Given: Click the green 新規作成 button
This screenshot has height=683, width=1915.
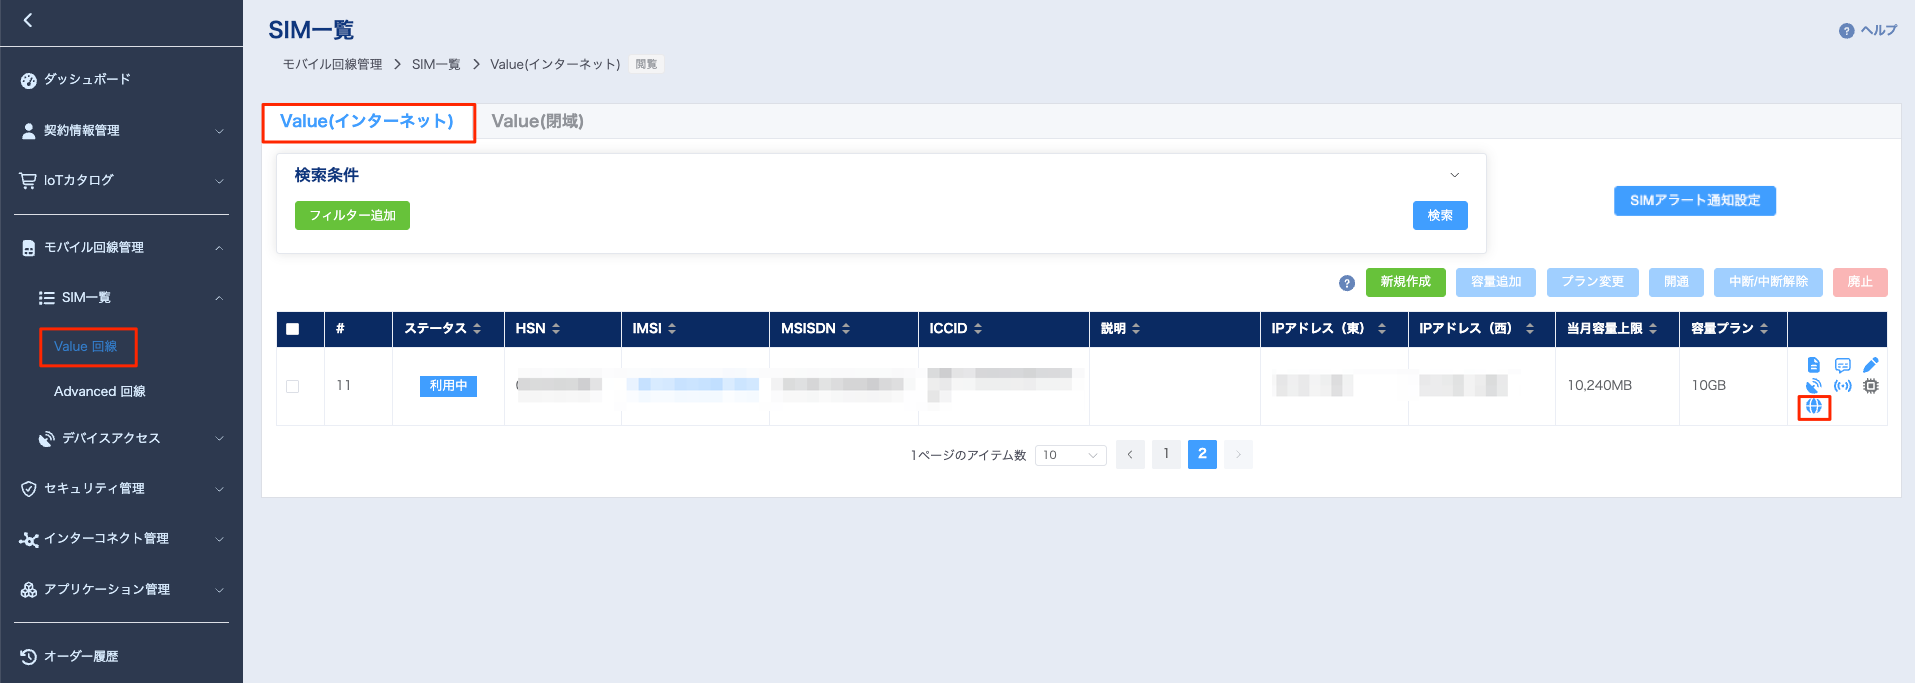Looking at the screenshot, I should 1406,282.
